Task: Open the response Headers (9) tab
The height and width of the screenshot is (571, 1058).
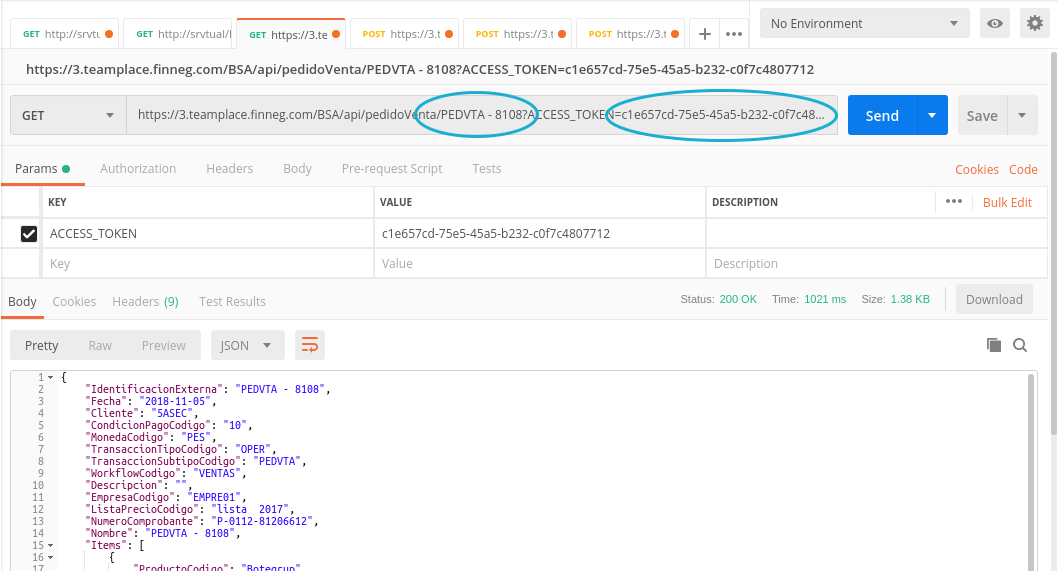Action: [x=145, y=301]
